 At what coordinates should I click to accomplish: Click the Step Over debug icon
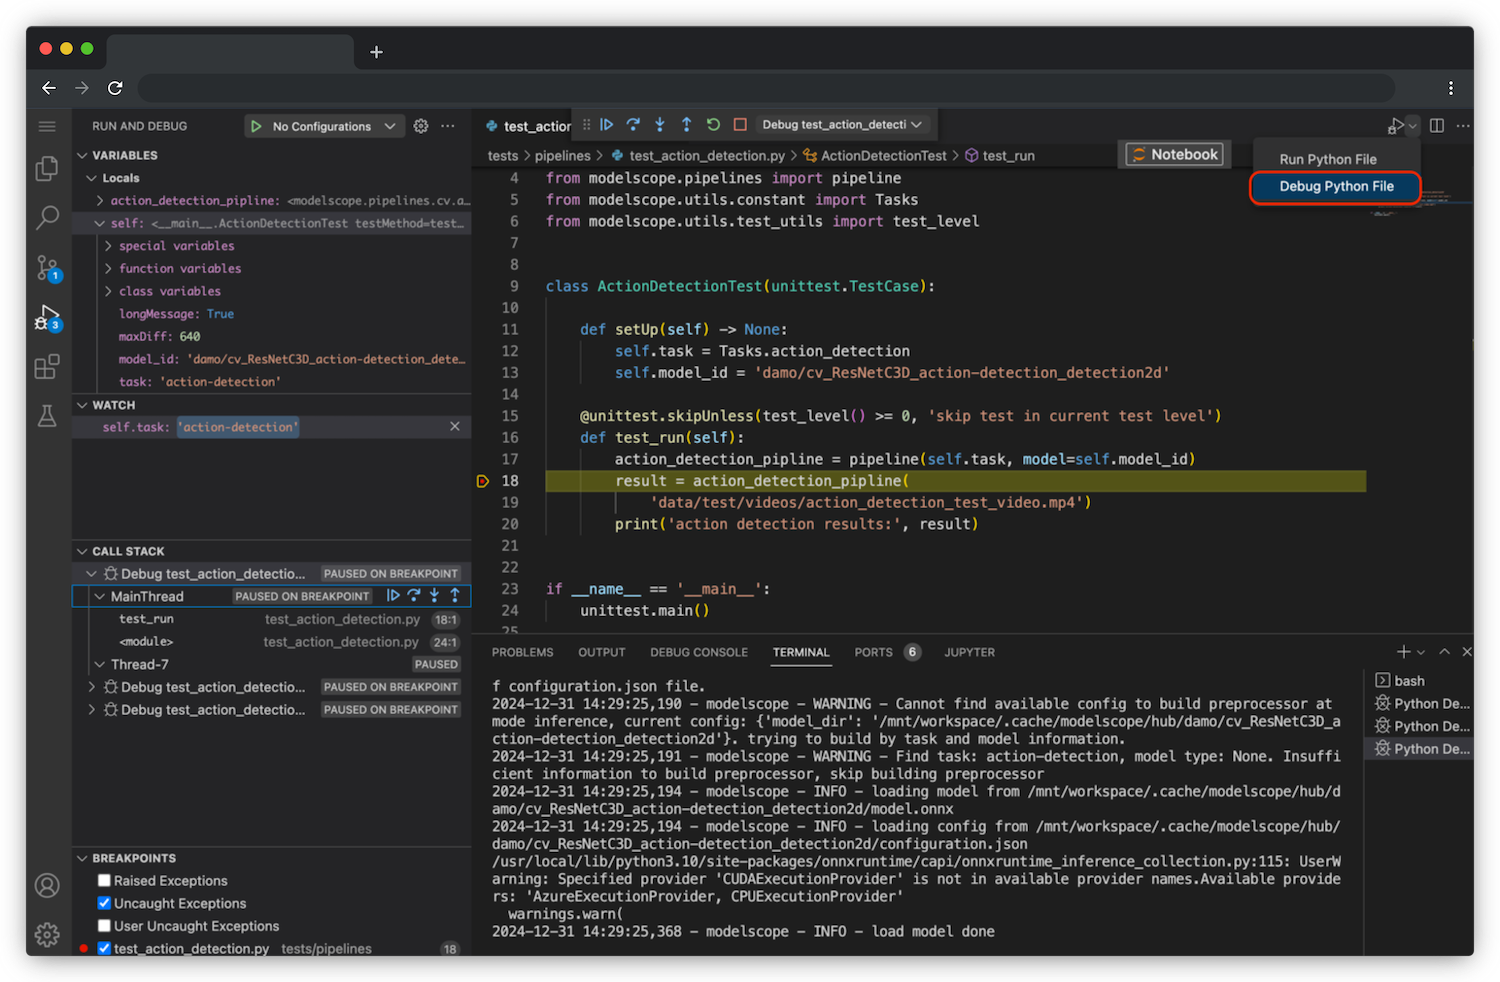click(633, 124)
